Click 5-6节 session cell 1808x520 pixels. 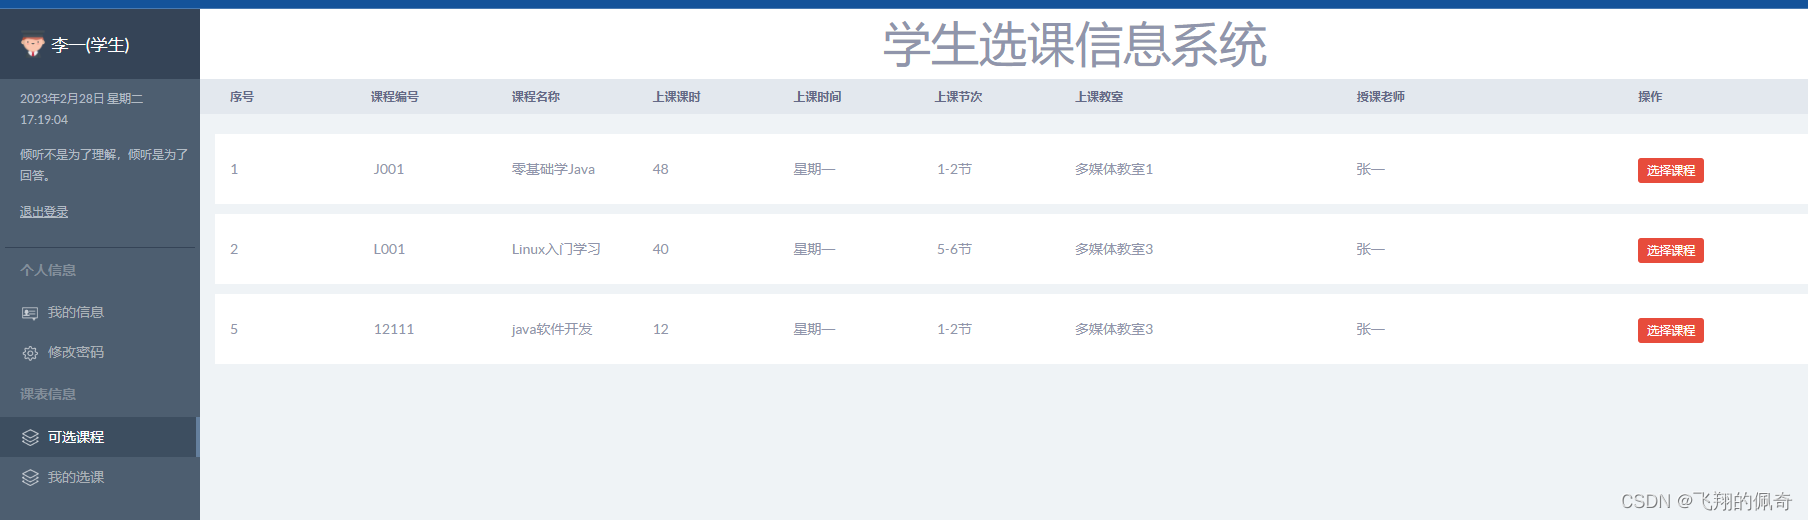point(954,249)
